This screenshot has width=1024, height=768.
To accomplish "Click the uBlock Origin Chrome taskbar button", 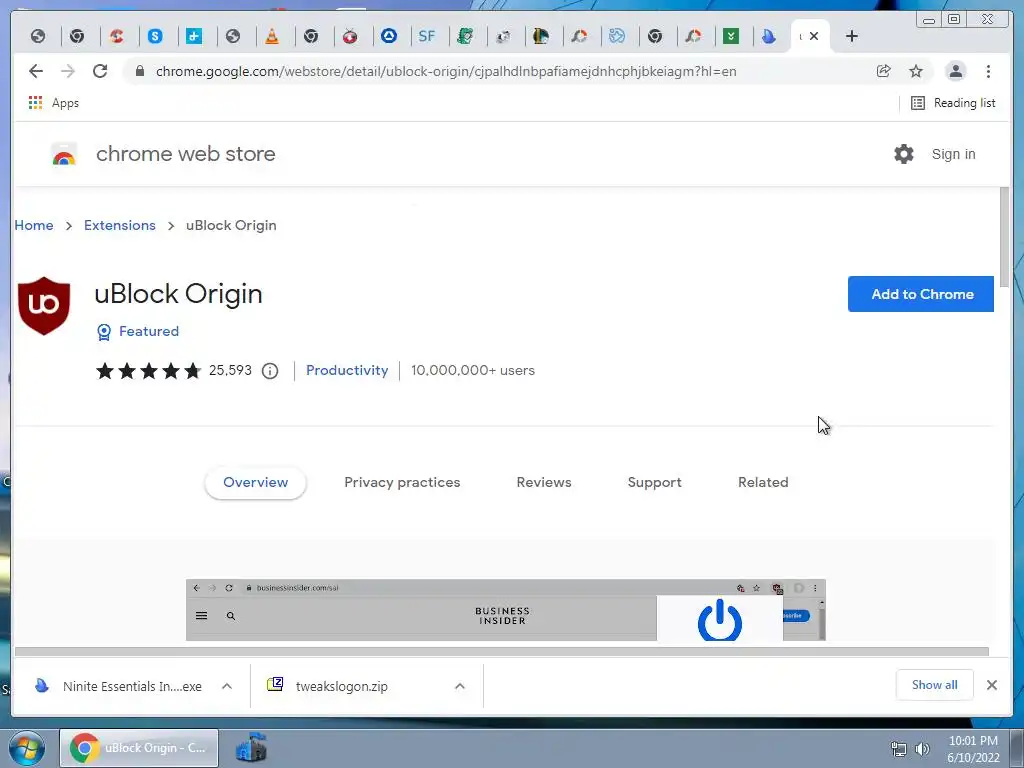I will click(x=139, y=748).
